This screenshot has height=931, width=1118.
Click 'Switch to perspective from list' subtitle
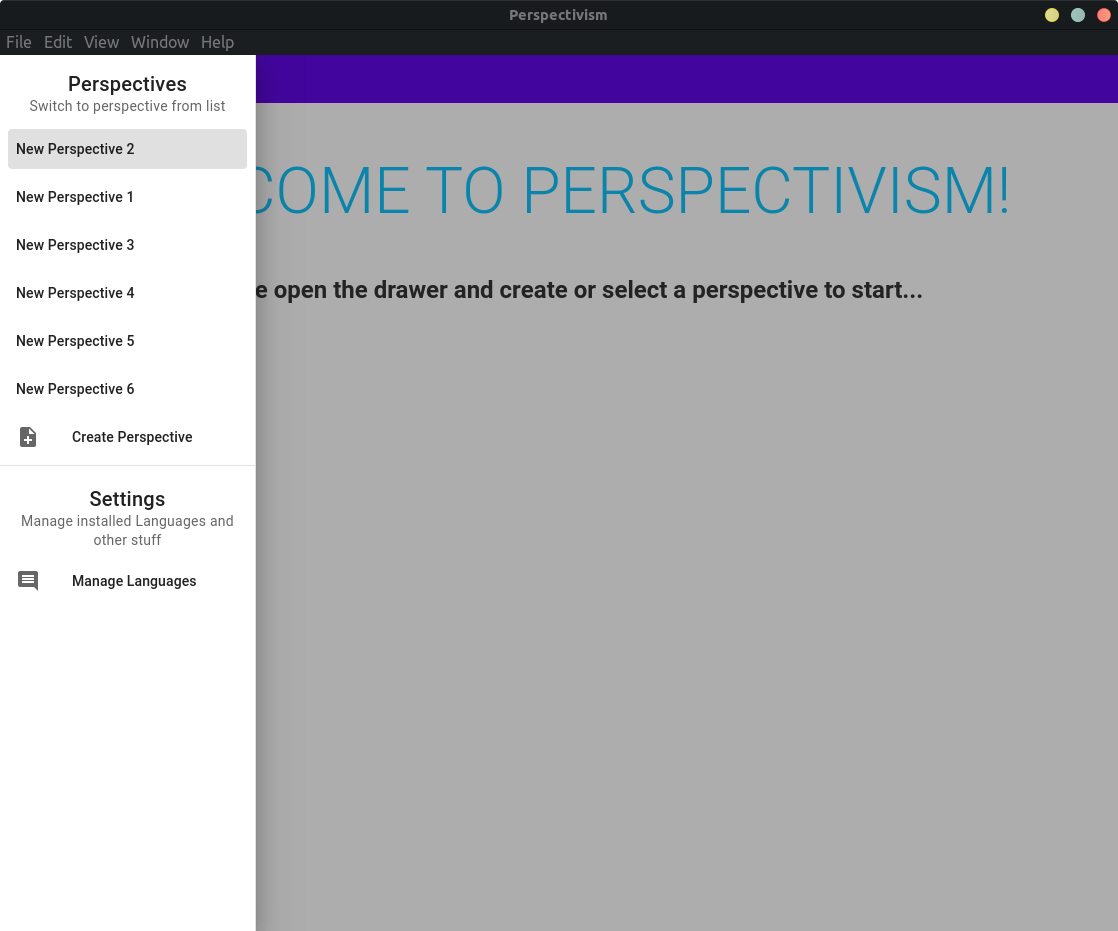[x=128, y=106]
